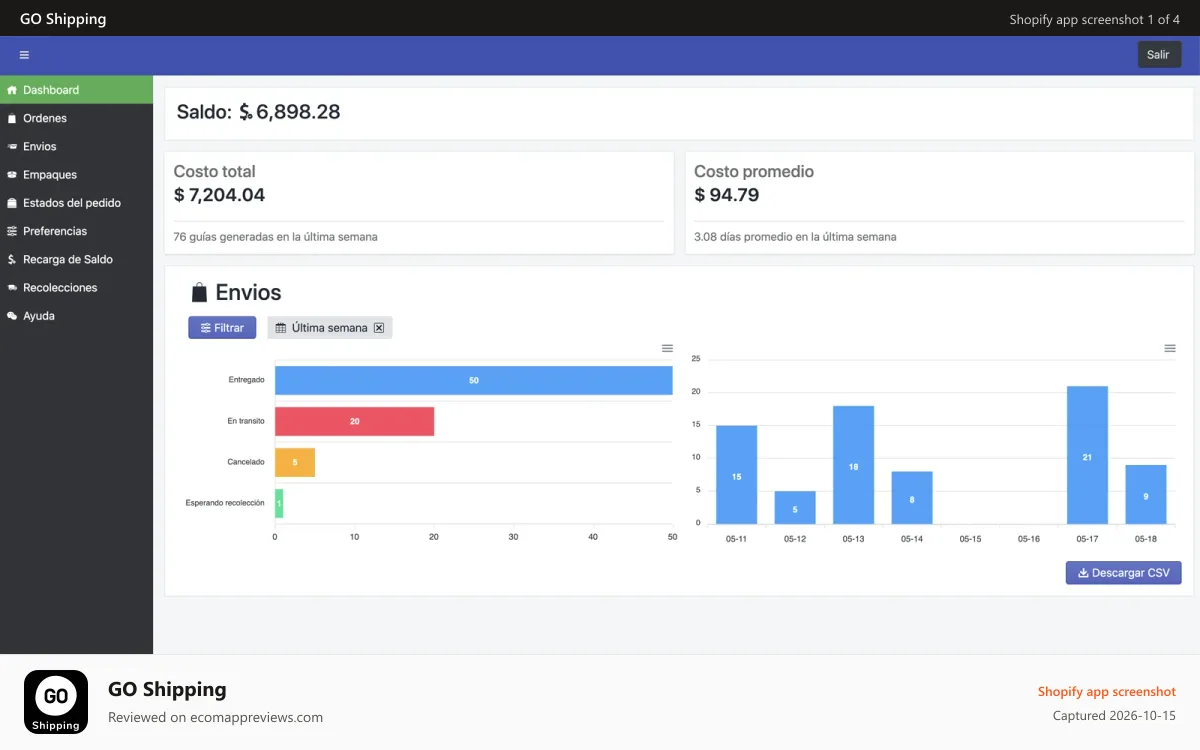This screenshot has height=750, width=1200.
Task: Open Estados del pedido page
Action: point(76,203)
